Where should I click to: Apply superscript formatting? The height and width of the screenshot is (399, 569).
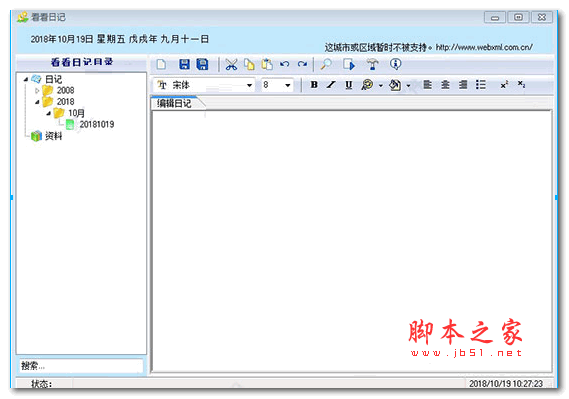coord(504,85)
